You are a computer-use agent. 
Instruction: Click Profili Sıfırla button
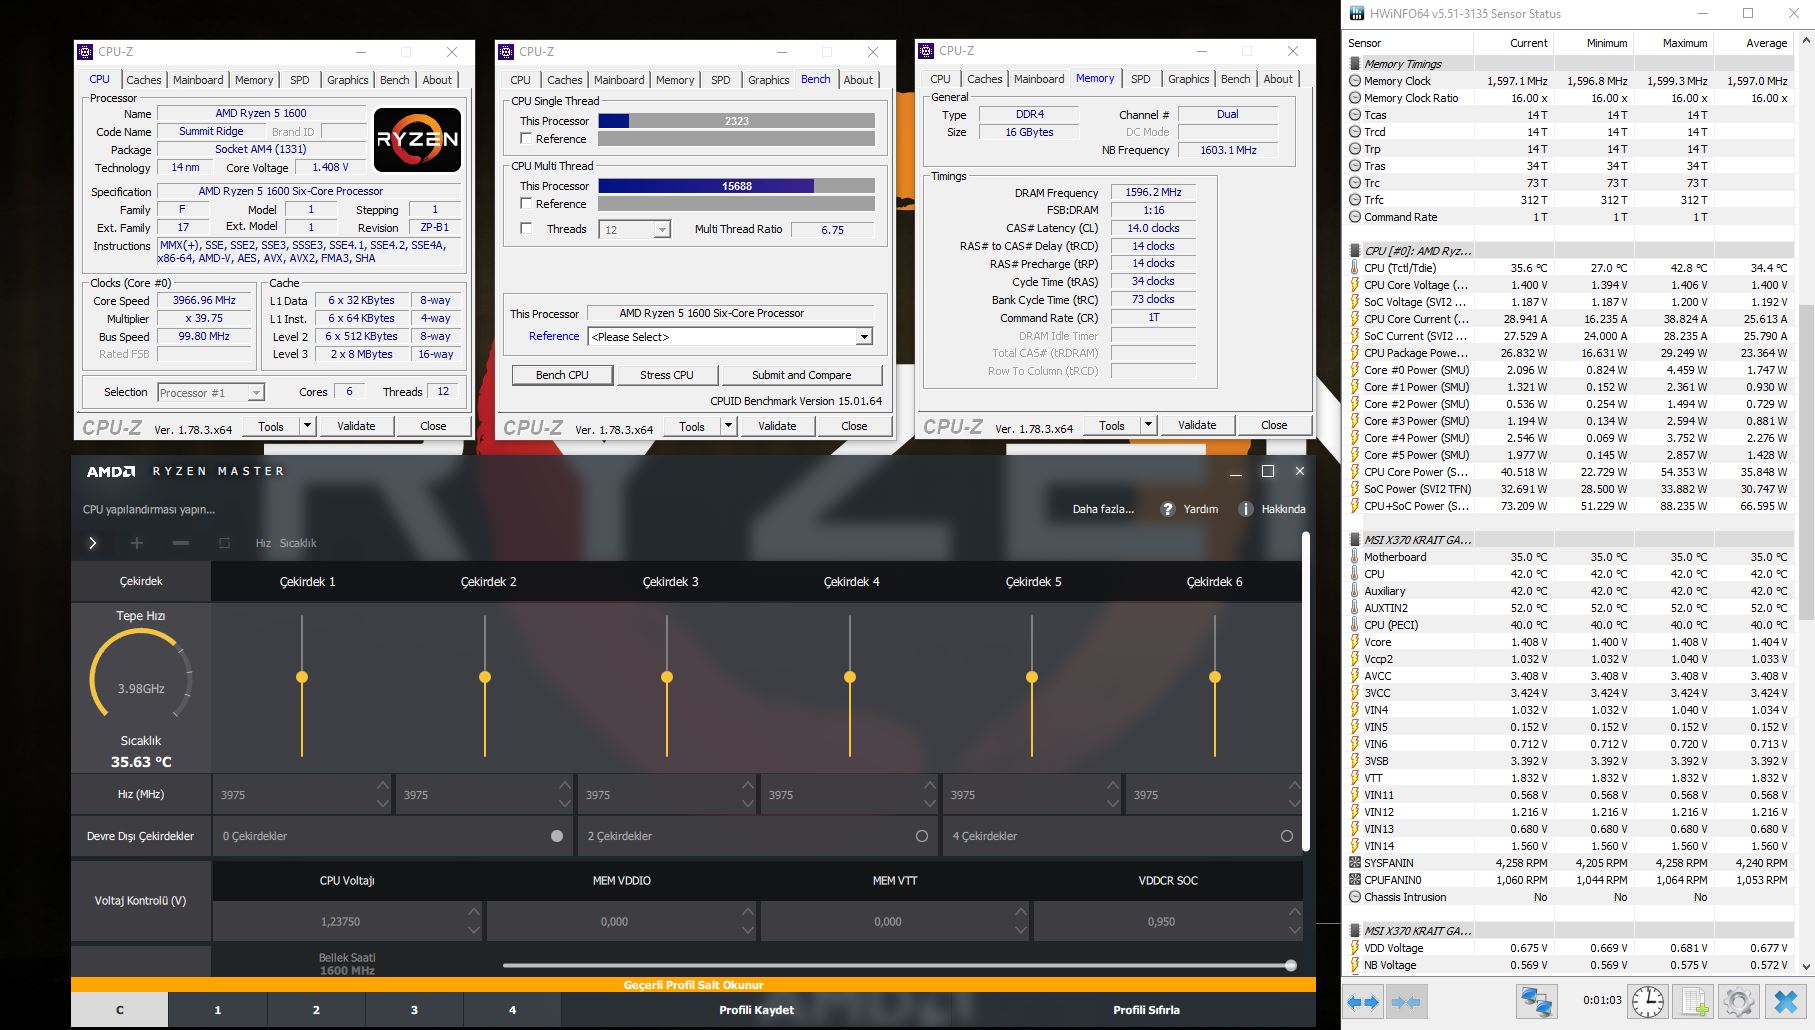point(1147,1010)
